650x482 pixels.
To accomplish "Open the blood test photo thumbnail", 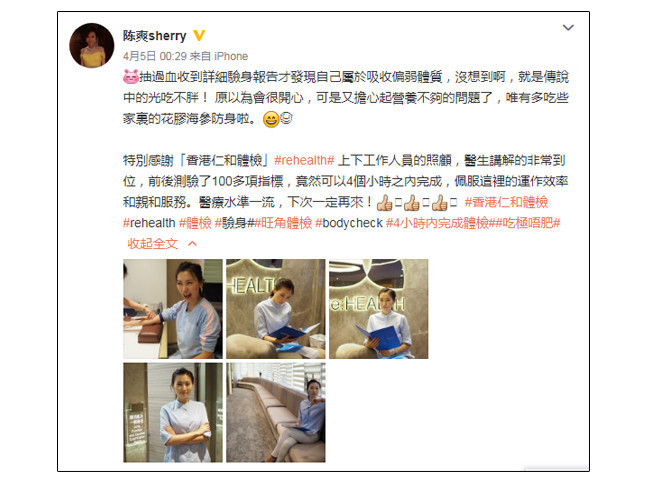I will click(173, 309).
